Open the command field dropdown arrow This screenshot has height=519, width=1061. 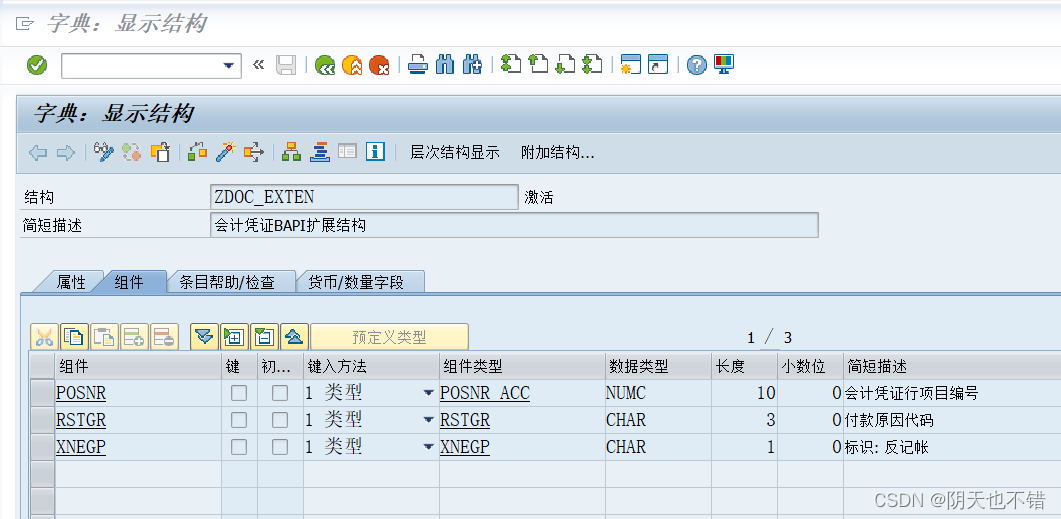coord(228,66)
